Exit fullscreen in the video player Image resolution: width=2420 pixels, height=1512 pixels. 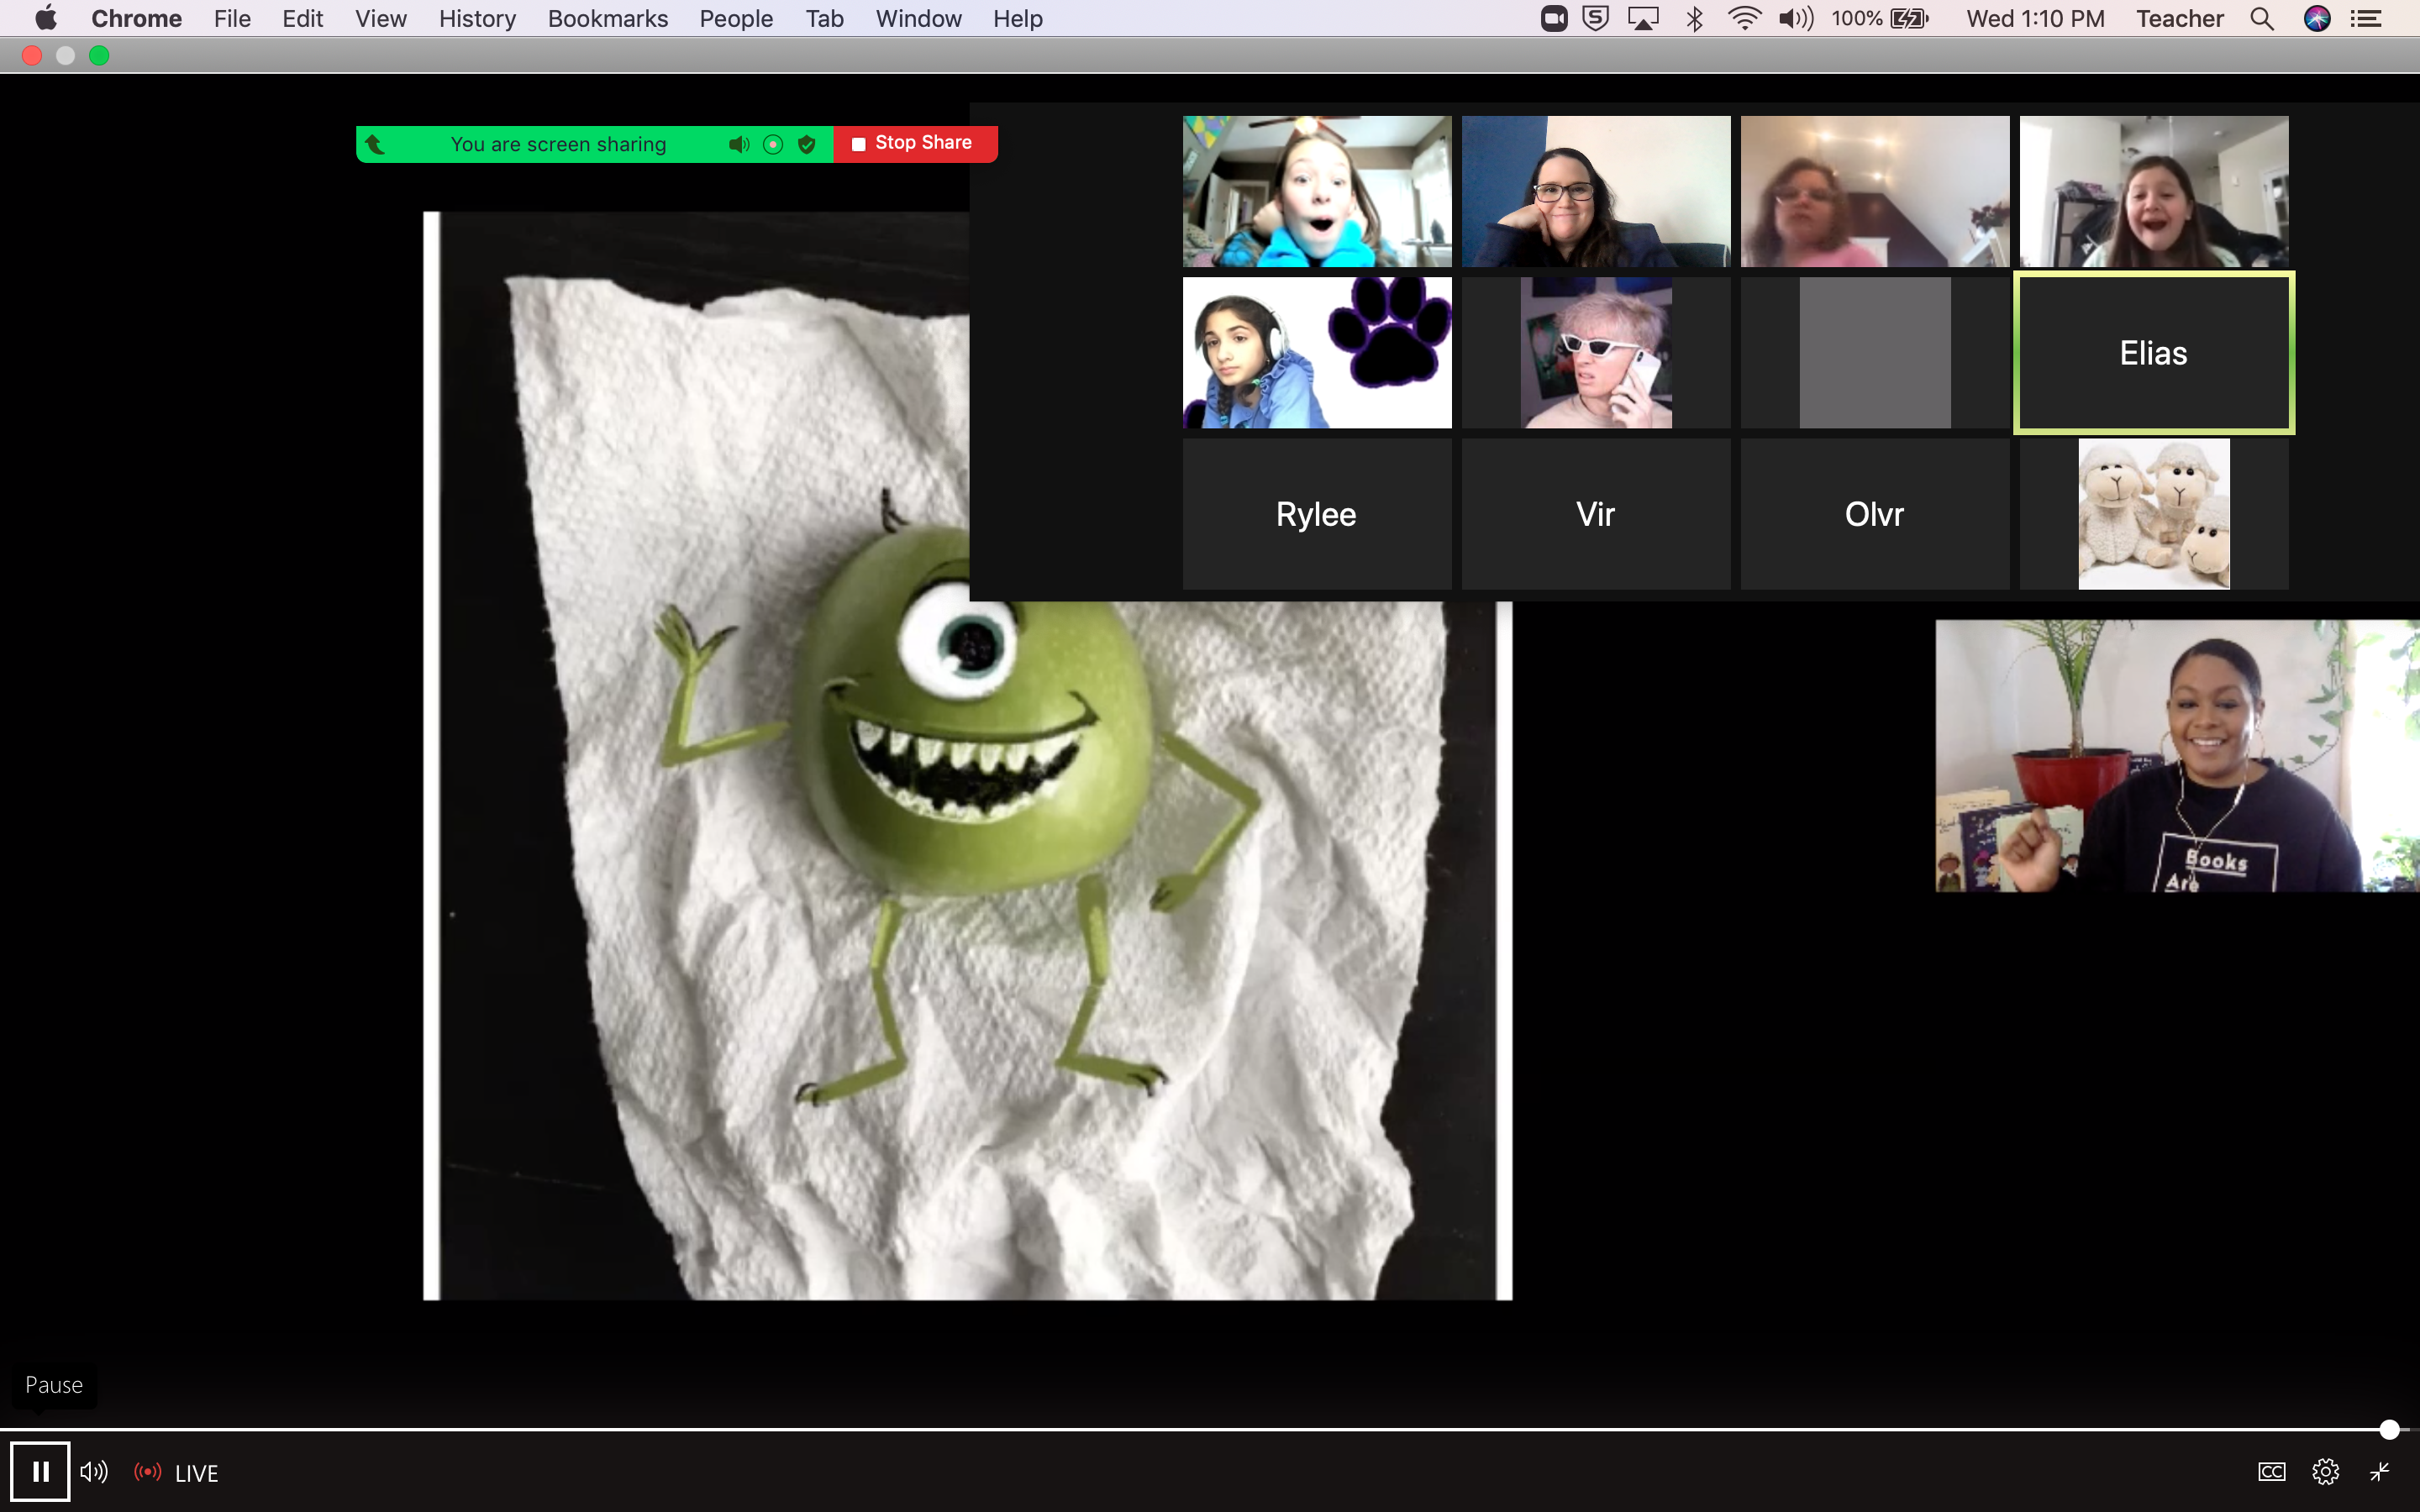[2380, 1472]
